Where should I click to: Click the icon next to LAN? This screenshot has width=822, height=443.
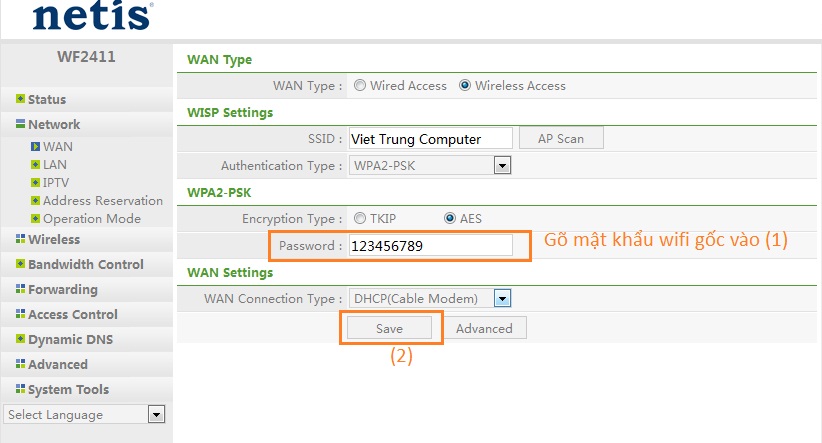[35, 165]
